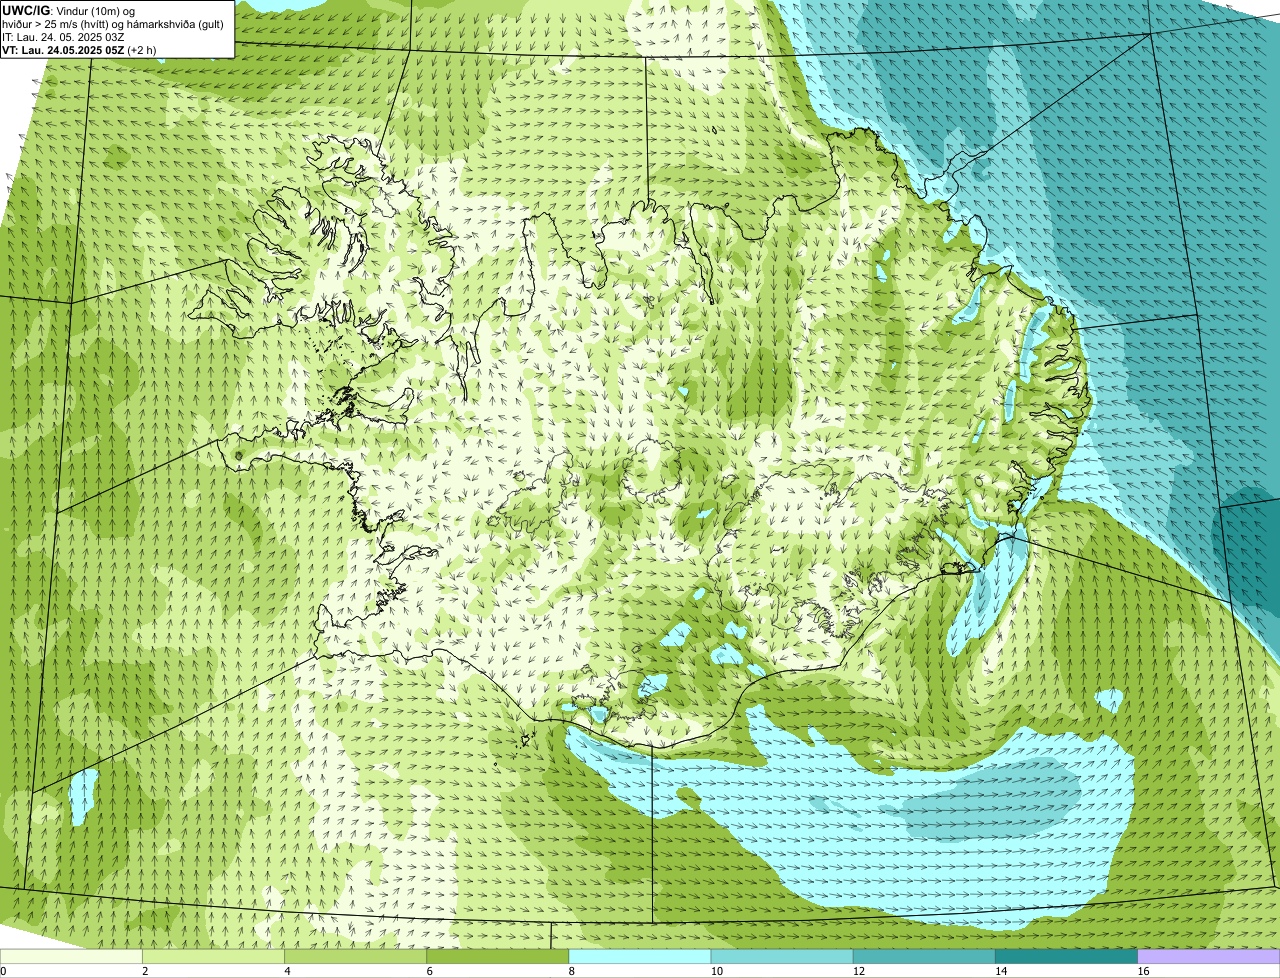Click the "IT: Lau. 24. 05. 2025 03Z" line
Image resolution: width=1280 pixels, height=978 pixels.
63,36
